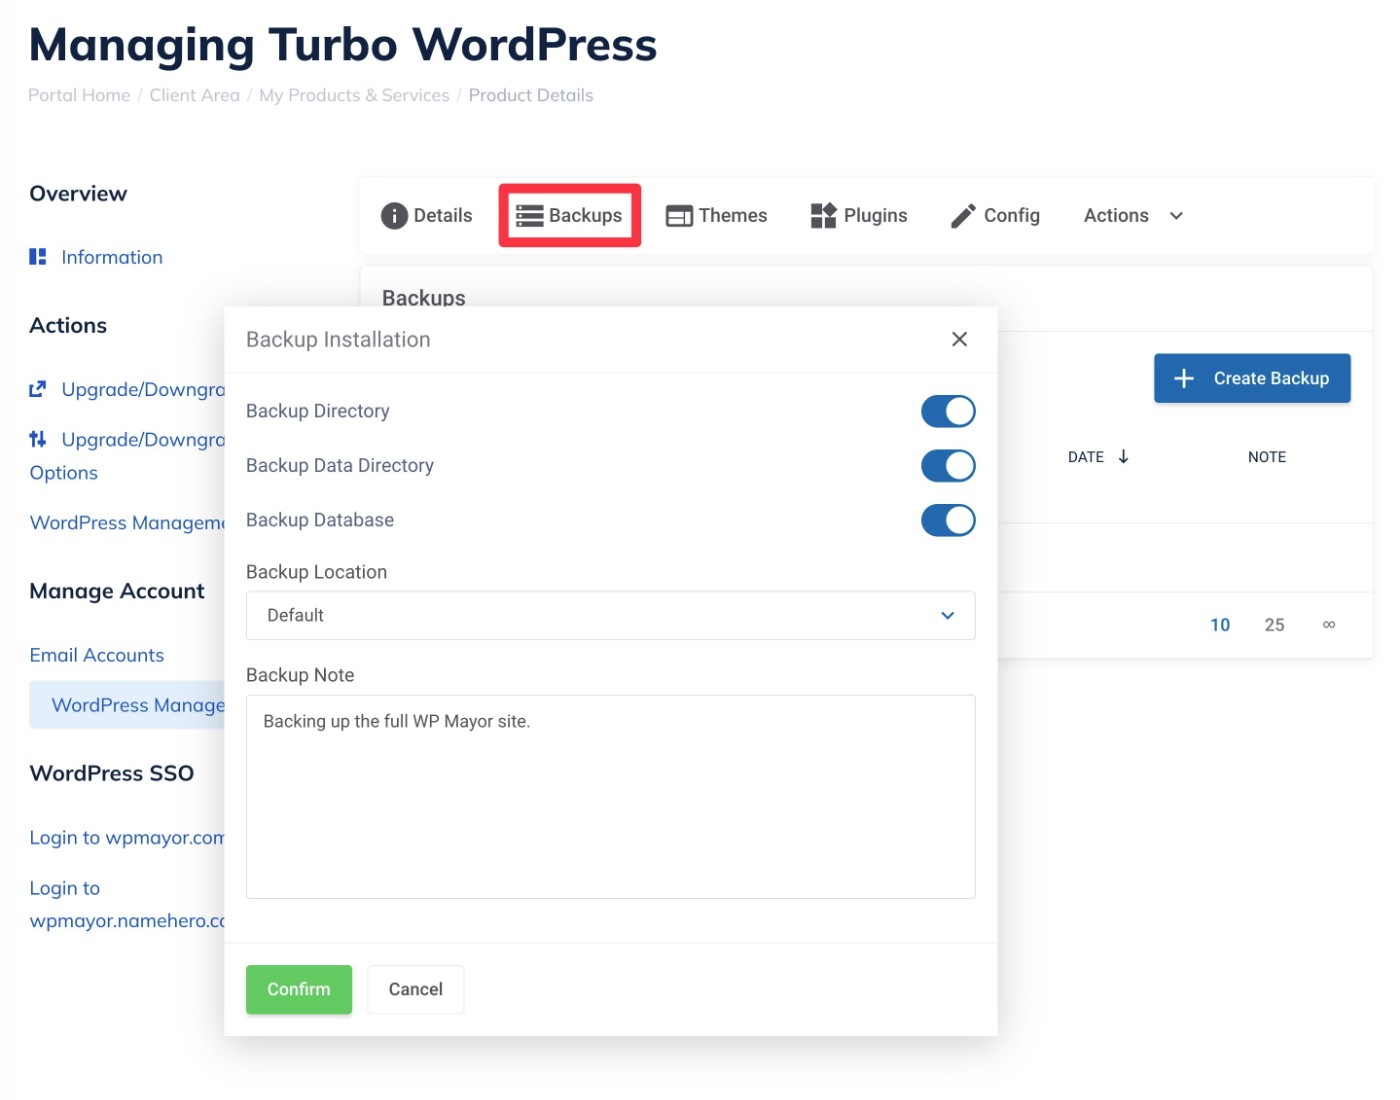Toggle Backup Data Directory switch
Screen dimensions: 1400x1100
tap(948, 466)
